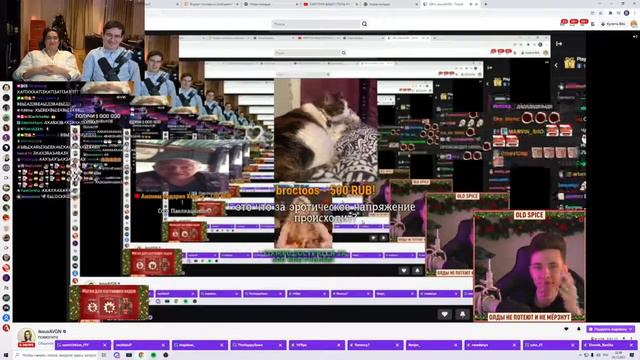The image size is (640, 360).
Task: Open the Windows Start menu
Action: click(x=6, y=355)
